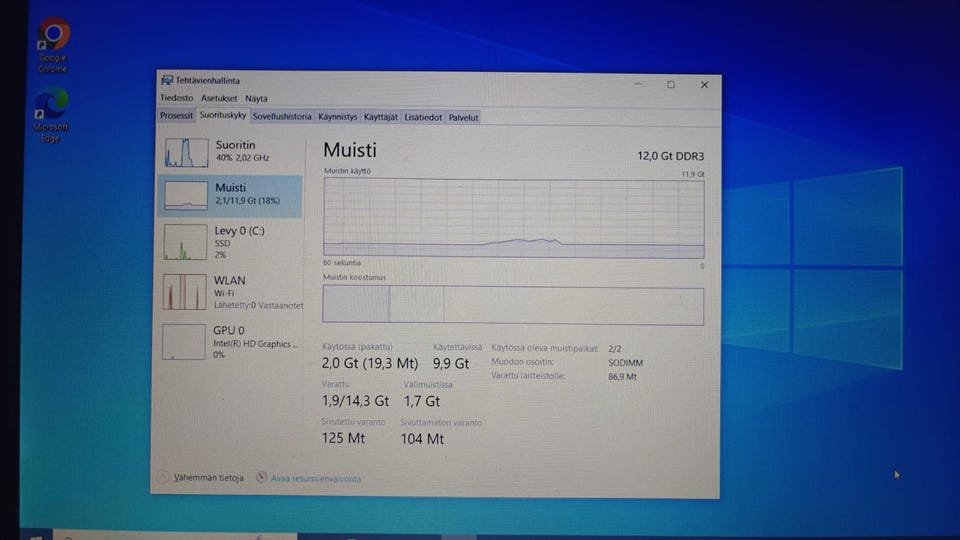Viewport: 960px width, 540px height.
Task: Switch to the Prosessit tab
Action: point(176,116)
